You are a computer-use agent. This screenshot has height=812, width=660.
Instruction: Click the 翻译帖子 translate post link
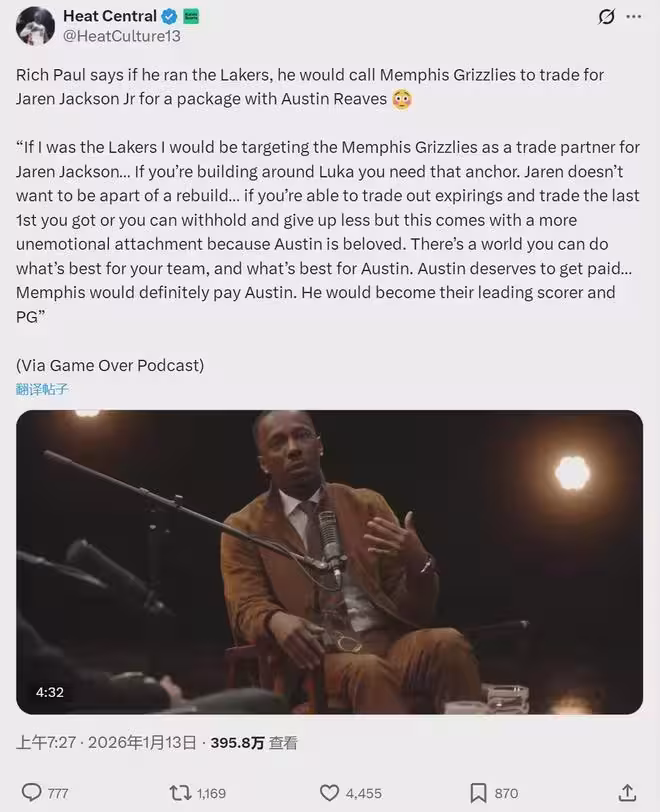42,389
